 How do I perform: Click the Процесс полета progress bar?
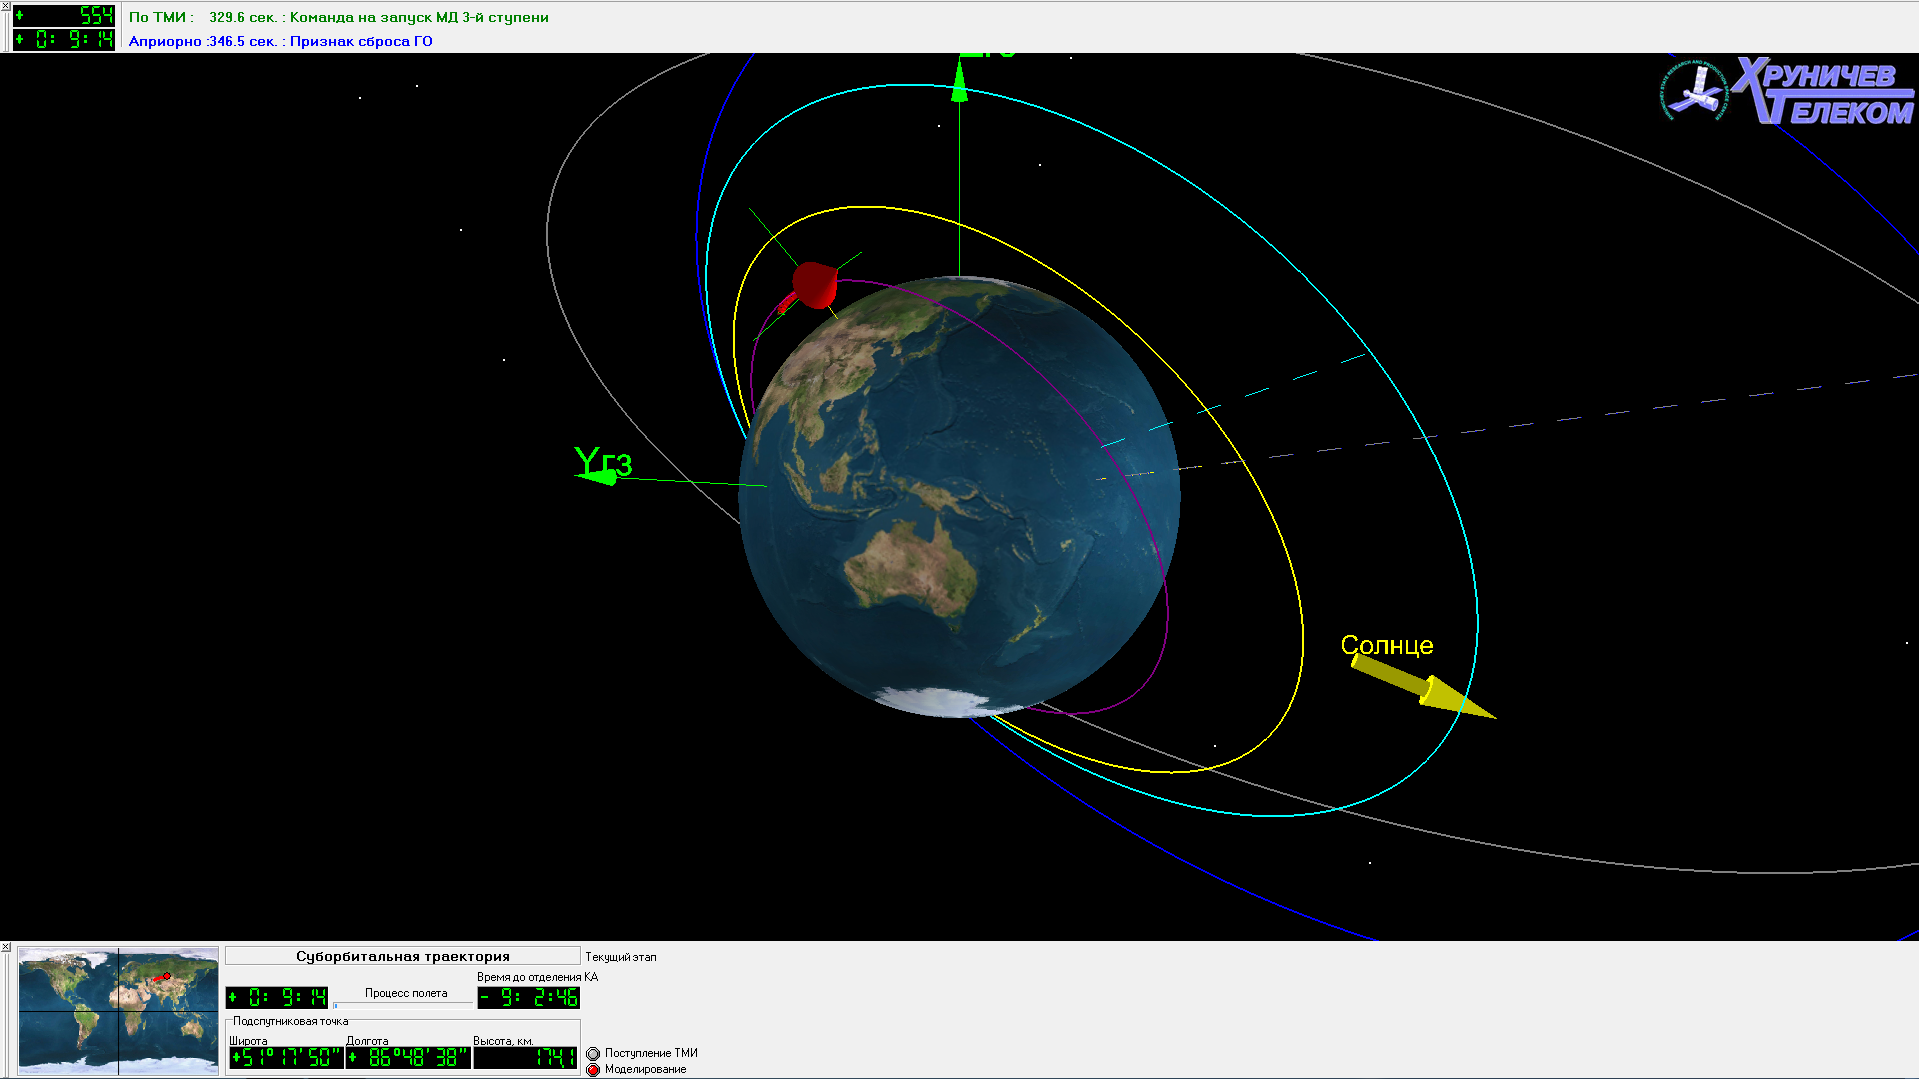pyautogui.click(x=403, y=1004)
